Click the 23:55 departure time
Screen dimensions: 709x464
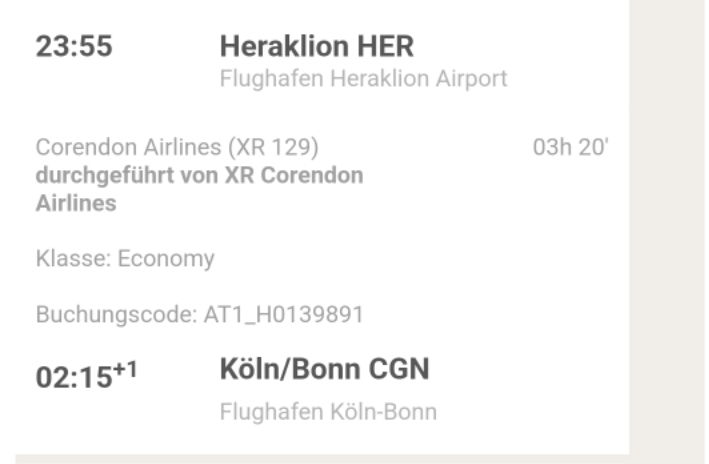(74, 46)
